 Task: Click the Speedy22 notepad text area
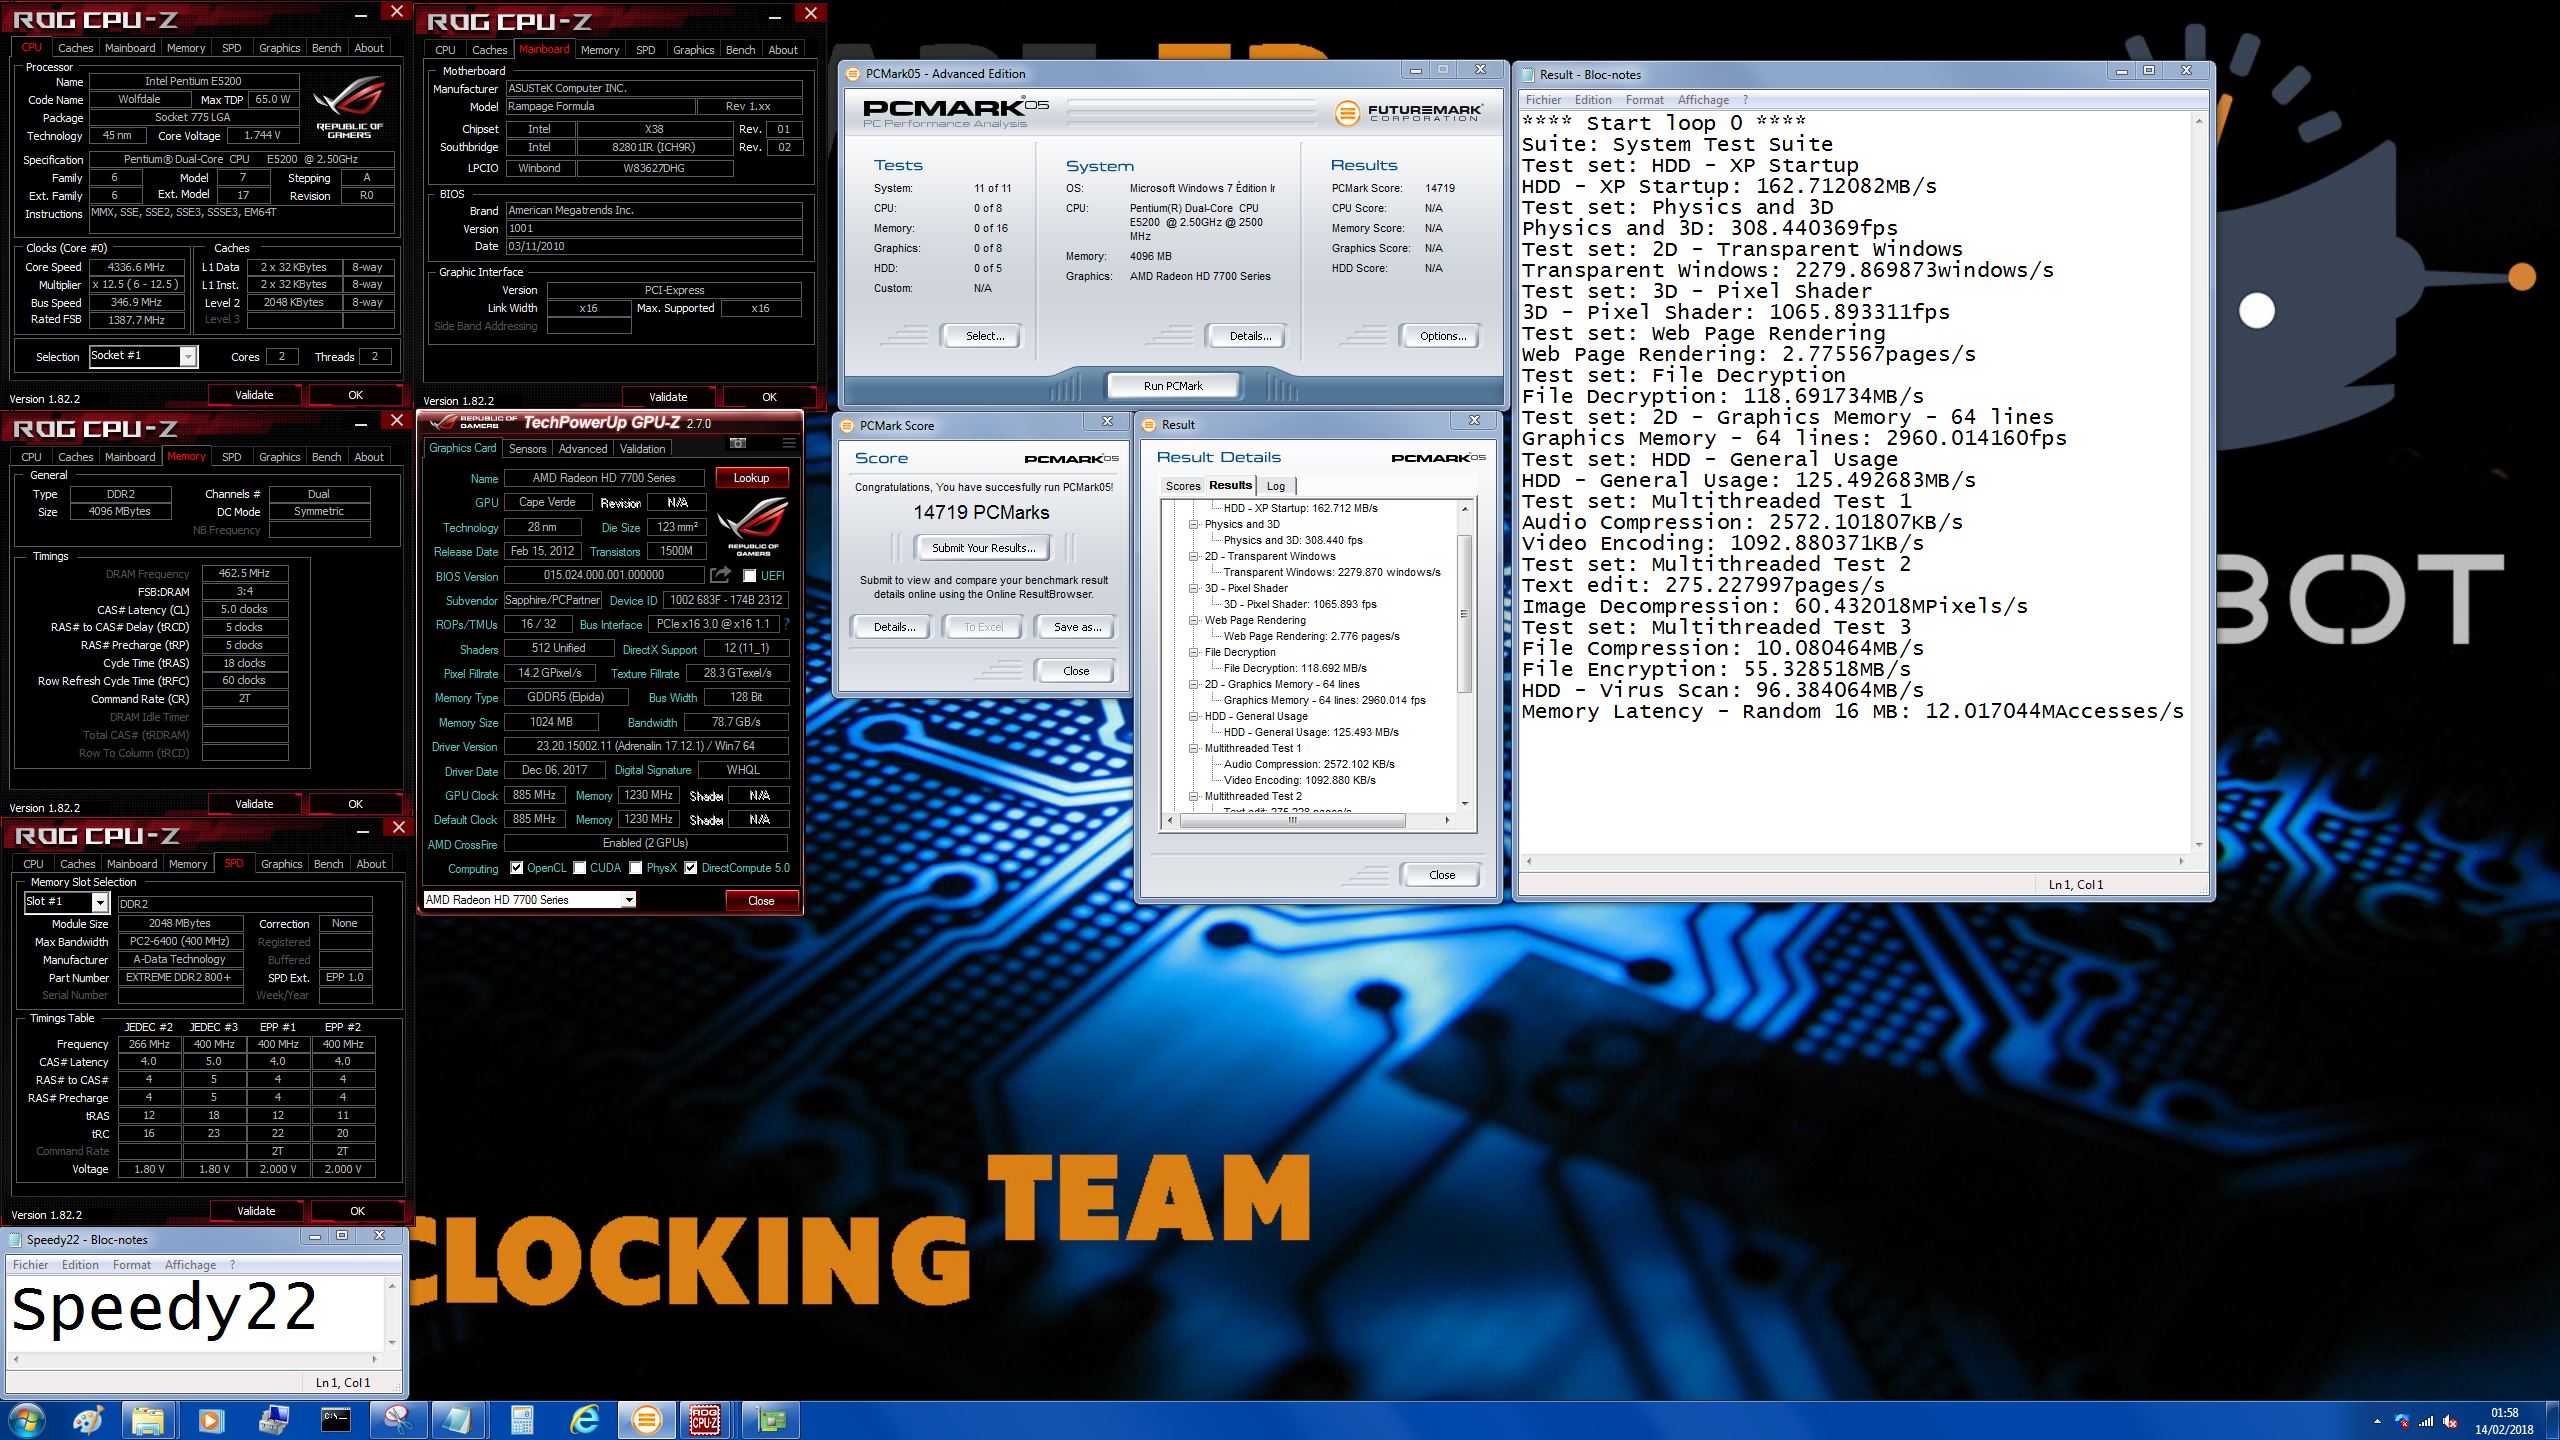pyautogui.click(x=196, y=1312)
